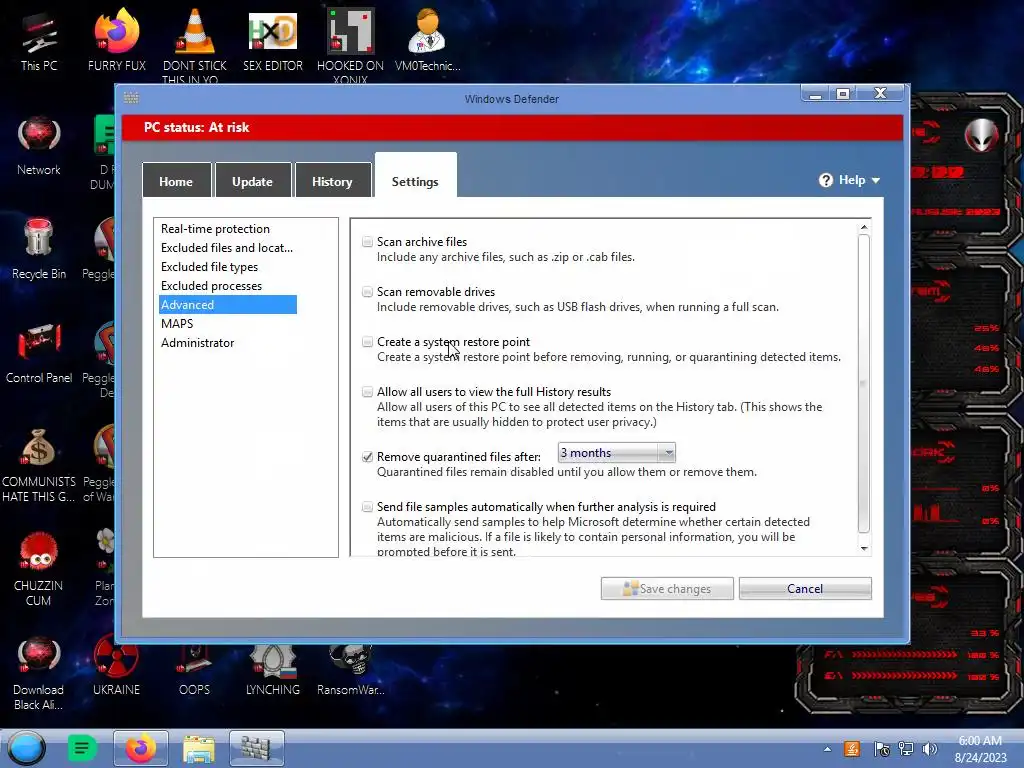Select Administrator in the settings list
Screen dimensions: 1024x768
(x=198, y=342)
